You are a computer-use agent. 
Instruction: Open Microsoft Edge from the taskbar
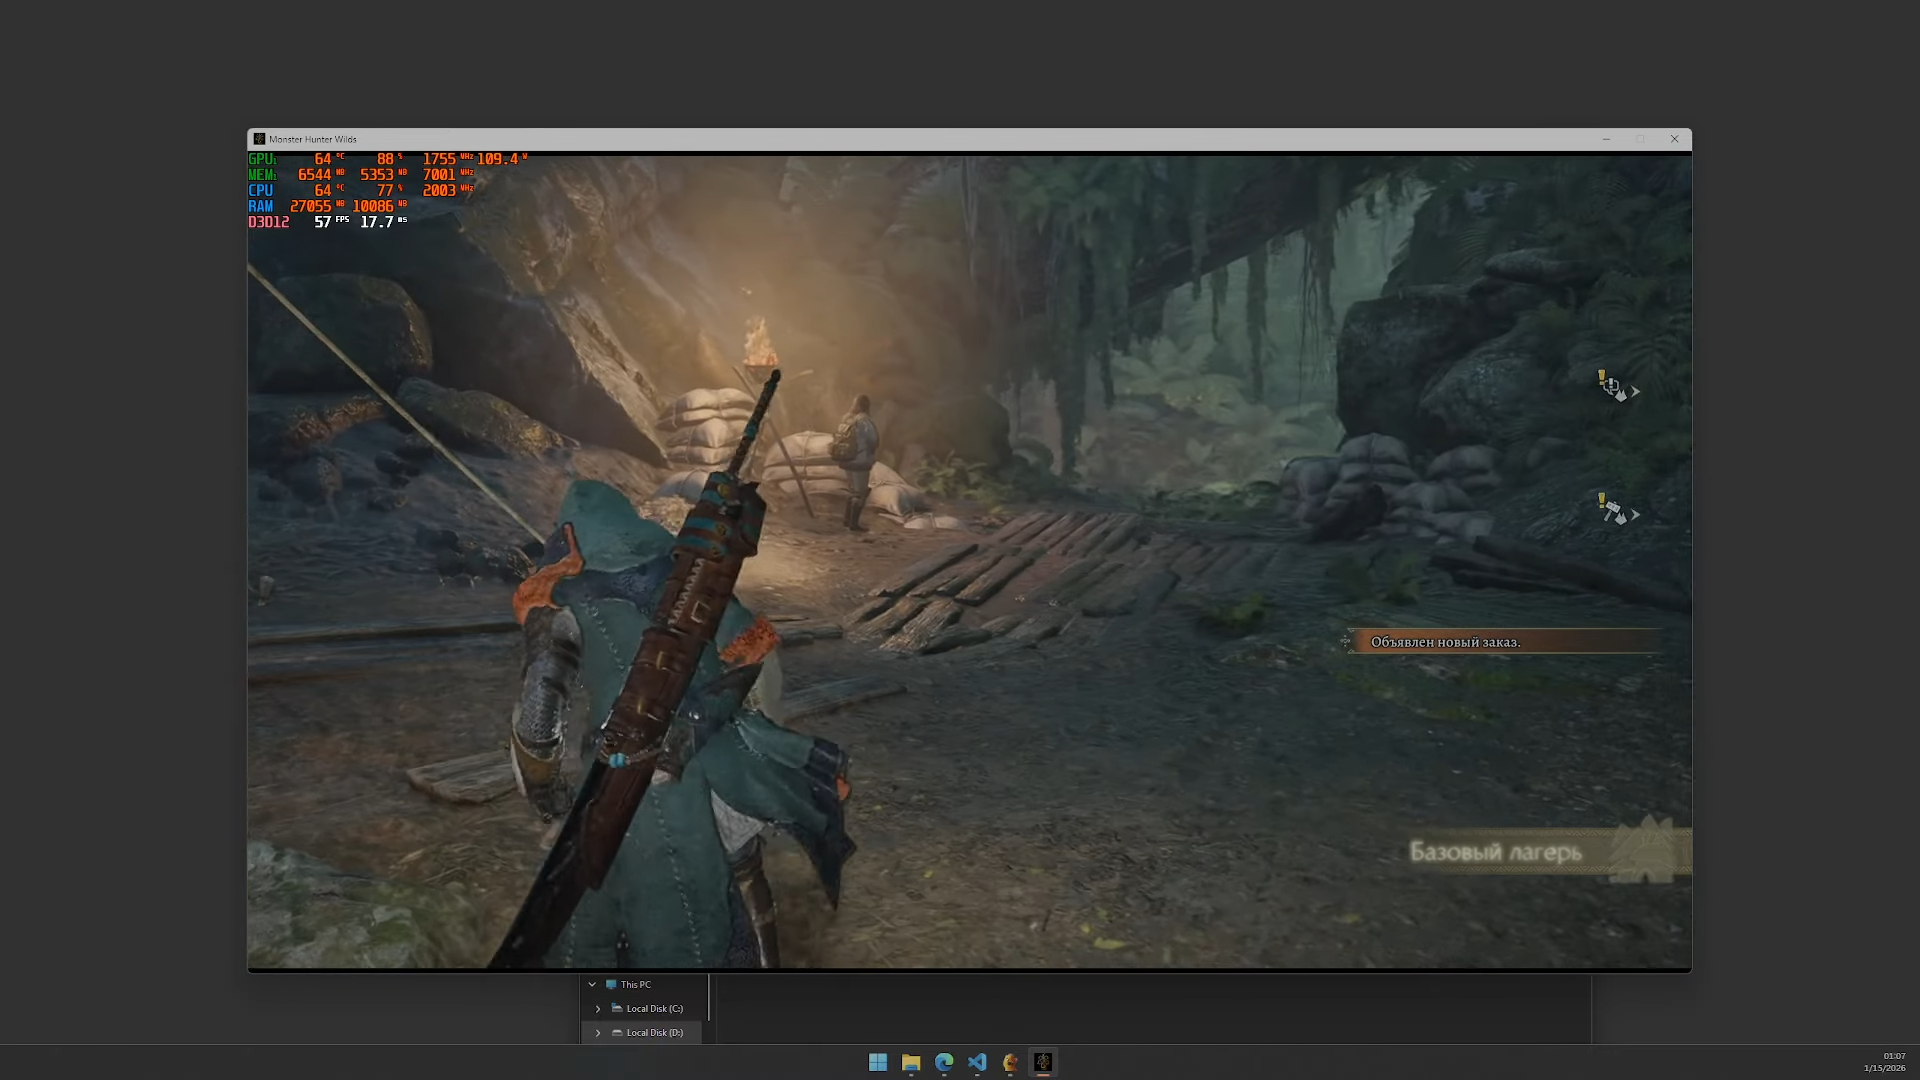pyautogui.click(x=944, y=1062)
